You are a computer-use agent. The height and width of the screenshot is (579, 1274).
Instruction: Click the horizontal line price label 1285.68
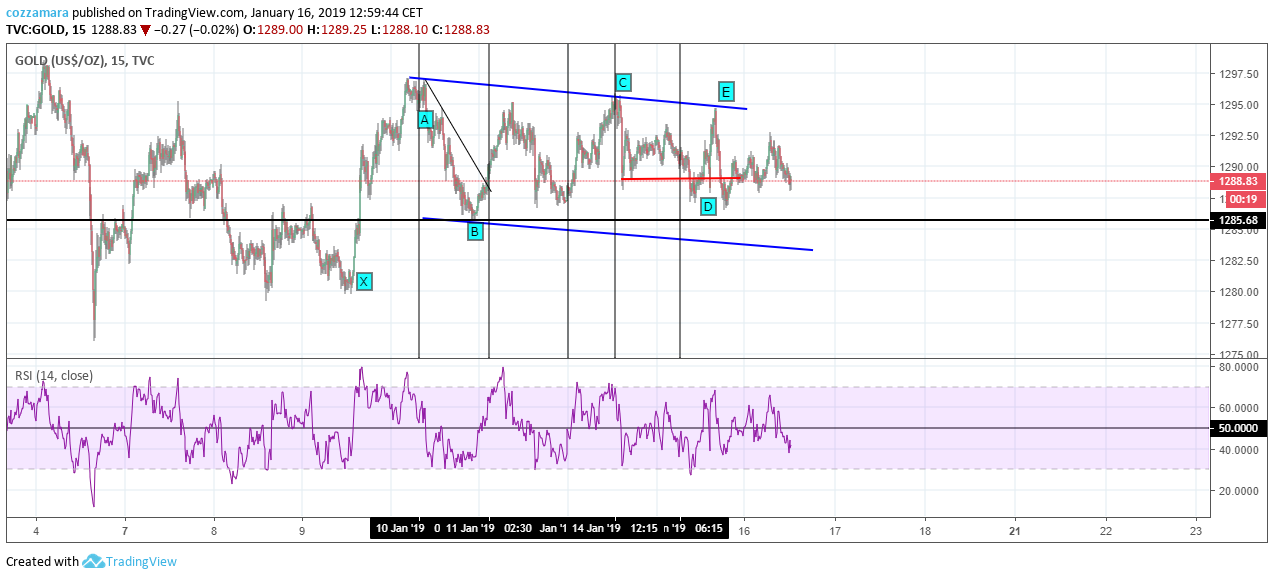coord(1237,220)
